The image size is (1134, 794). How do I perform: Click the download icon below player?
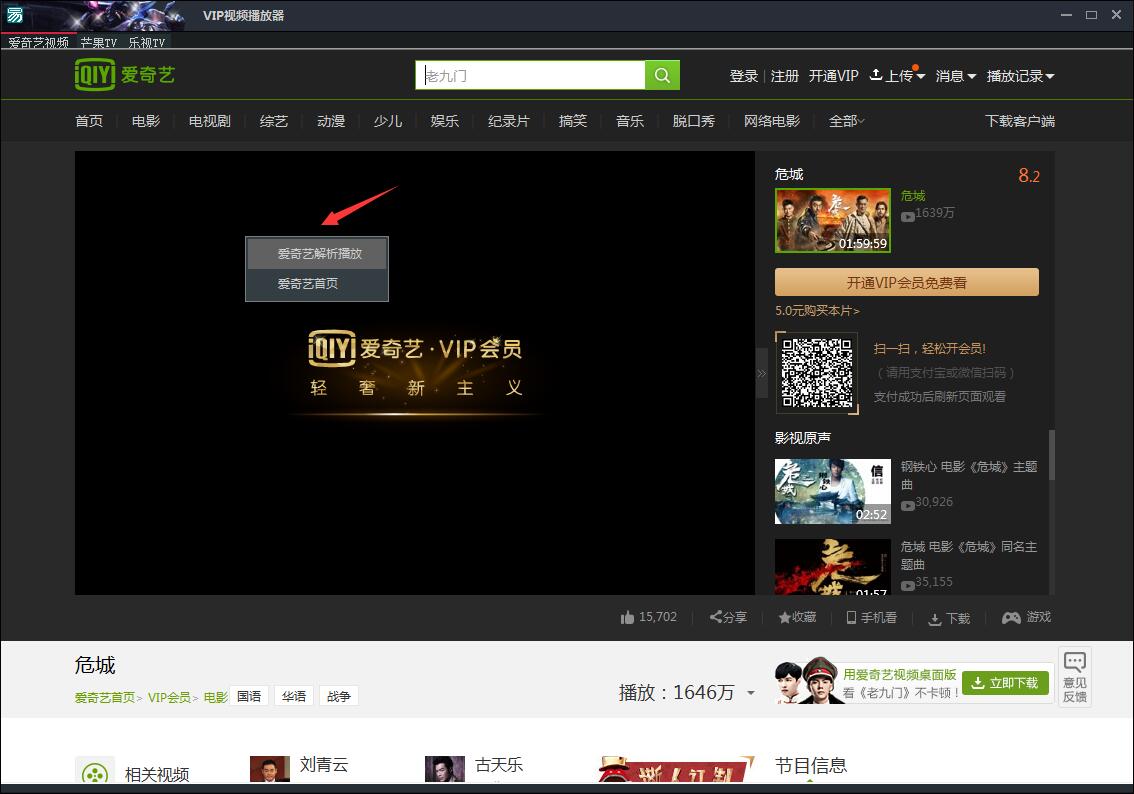(934, 619)
